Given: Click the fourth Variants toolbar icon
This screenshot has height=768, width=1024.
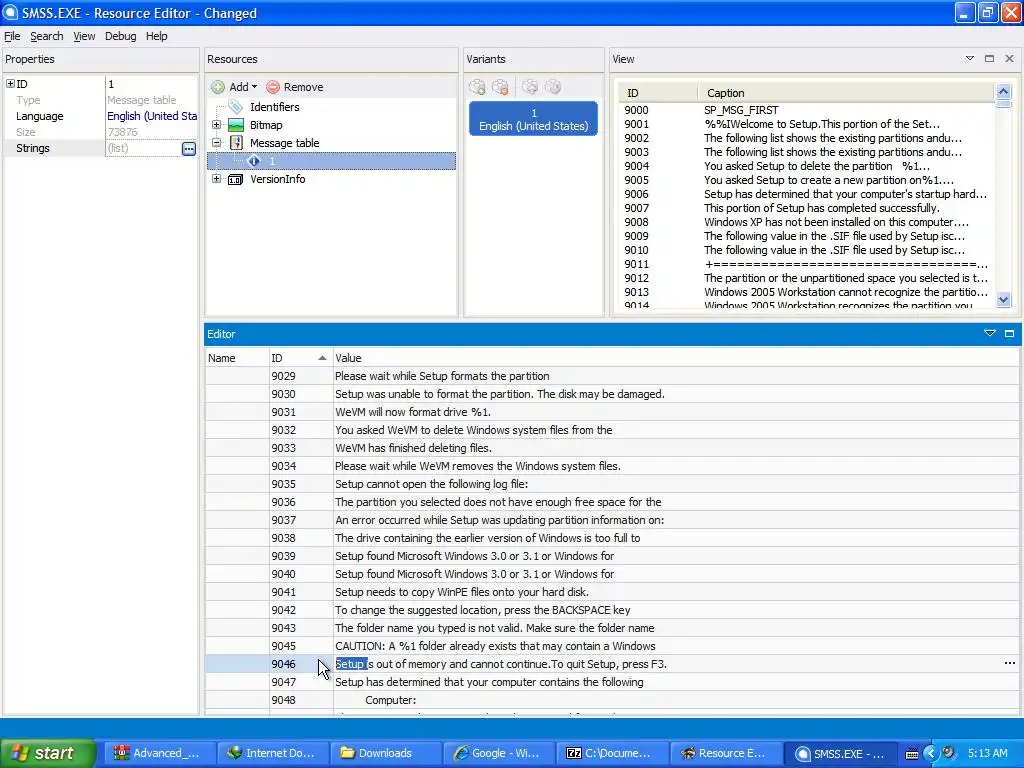Looking at the screenshot, I should (x=553, y=87).
